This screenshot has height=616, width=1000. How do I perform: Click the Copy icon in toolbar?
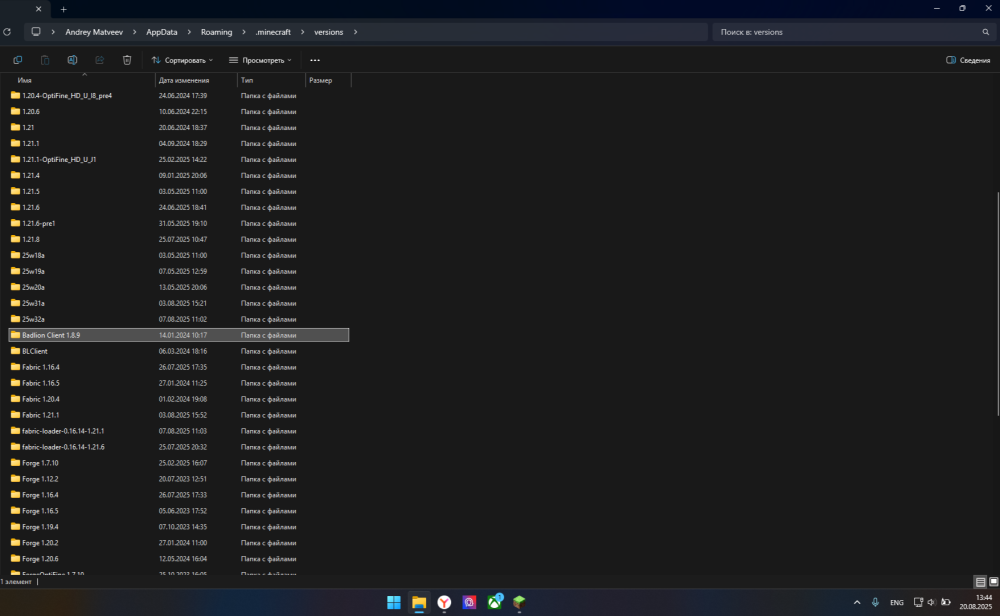[x=18, y=60]
